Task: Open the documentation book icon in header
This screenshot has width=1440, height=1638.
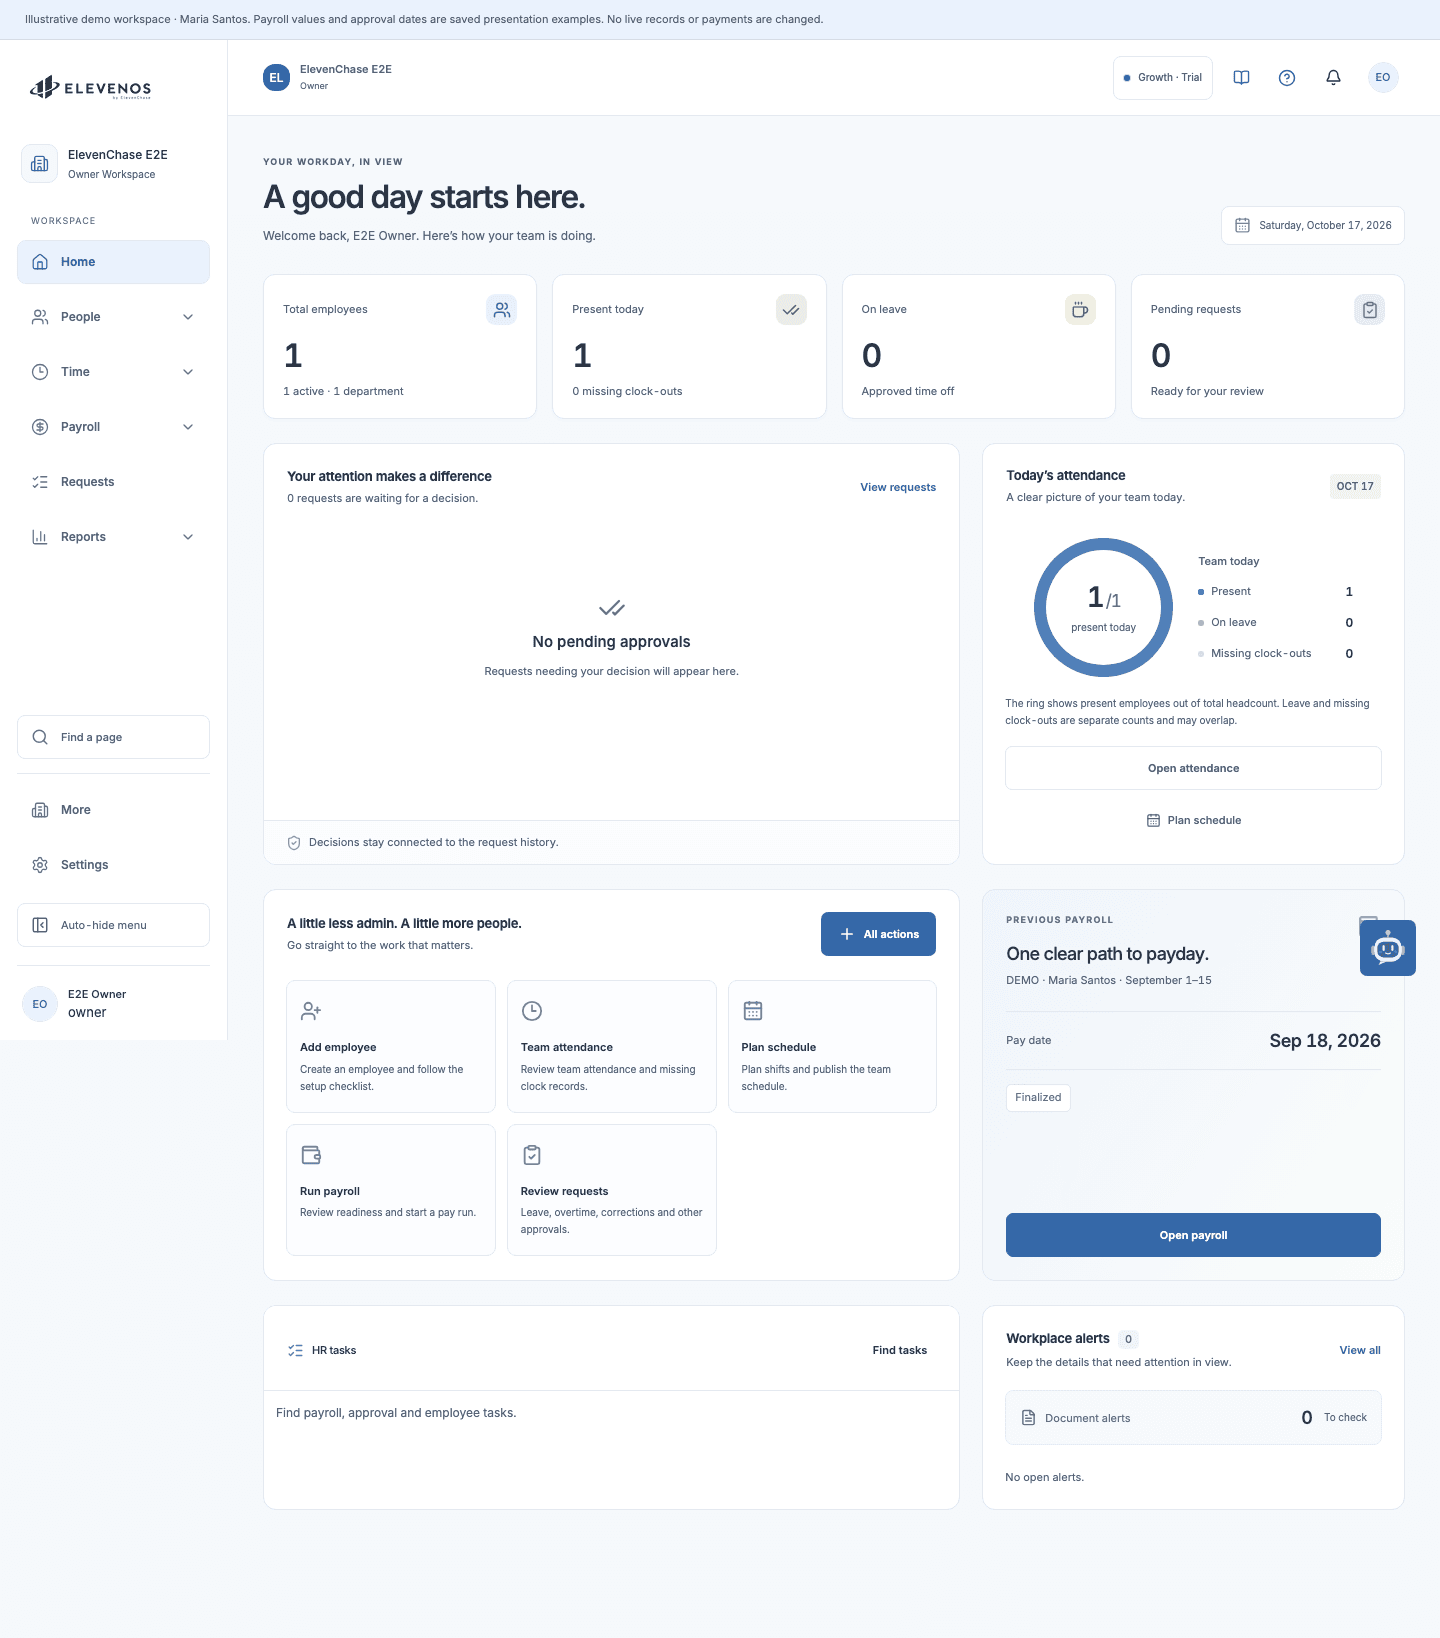Action: click(x=1241, y=78)
